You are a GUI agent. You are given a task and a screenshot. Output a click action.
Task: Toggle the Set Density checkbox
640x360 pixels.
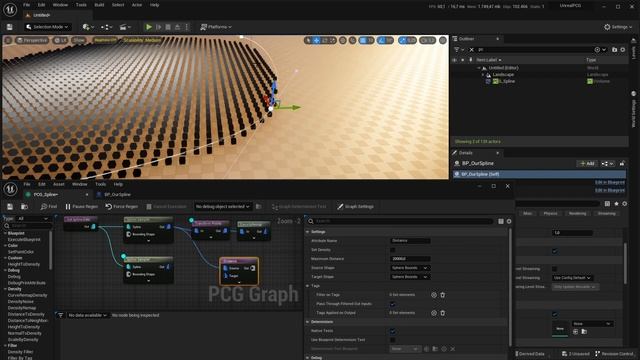(393, 250)
